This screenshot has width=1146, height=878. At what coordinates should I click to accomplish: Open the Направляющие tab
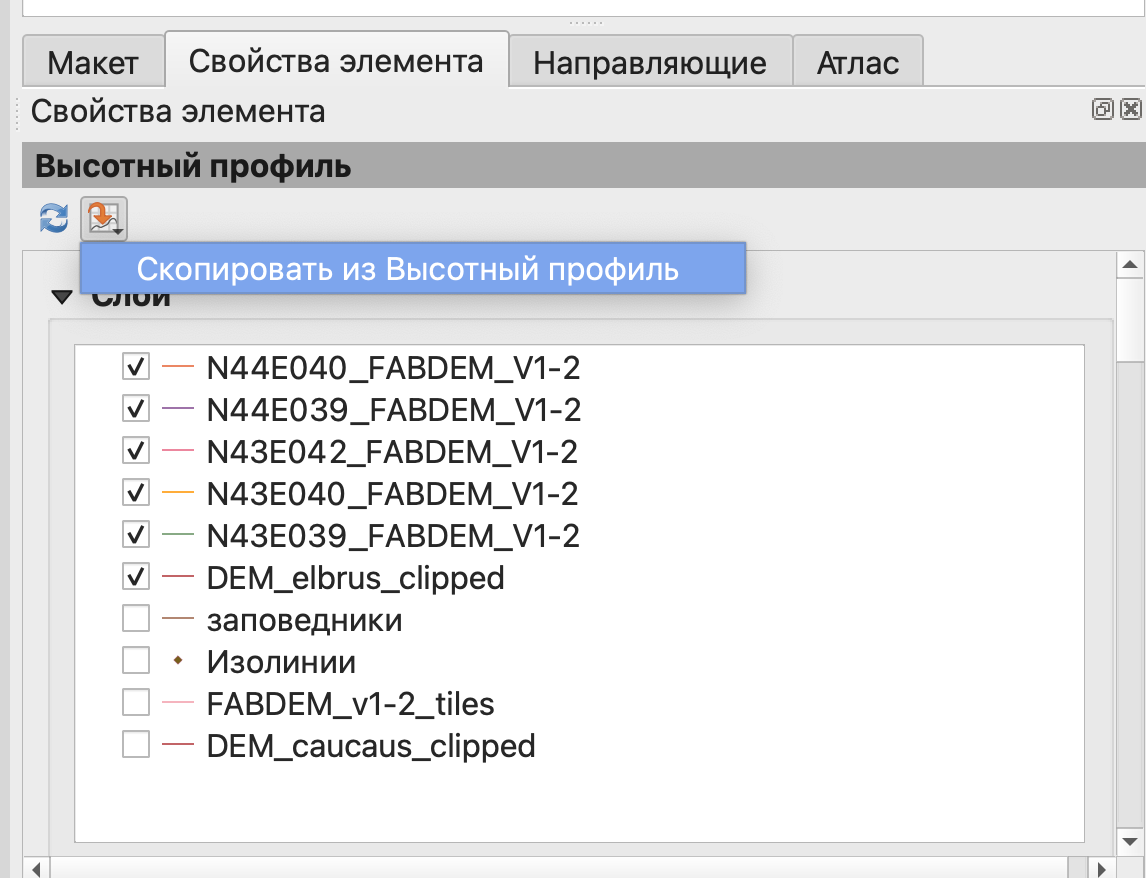click(650, 64)
